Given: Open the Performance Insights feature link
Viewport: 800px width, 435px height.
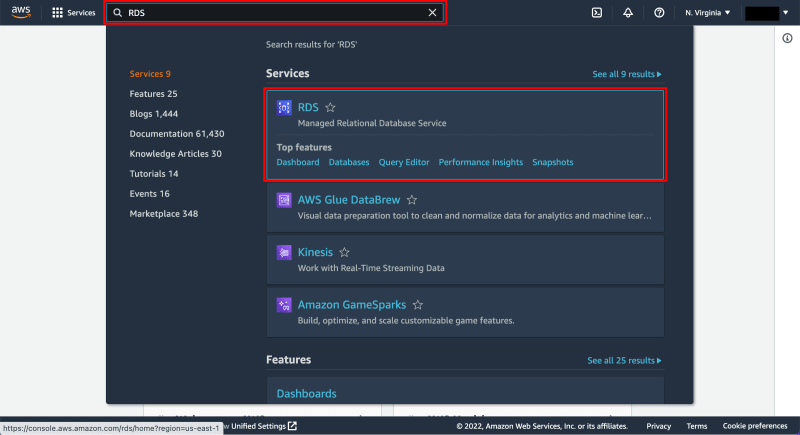Looking at the screenshot, I should (x=481, y=162).
